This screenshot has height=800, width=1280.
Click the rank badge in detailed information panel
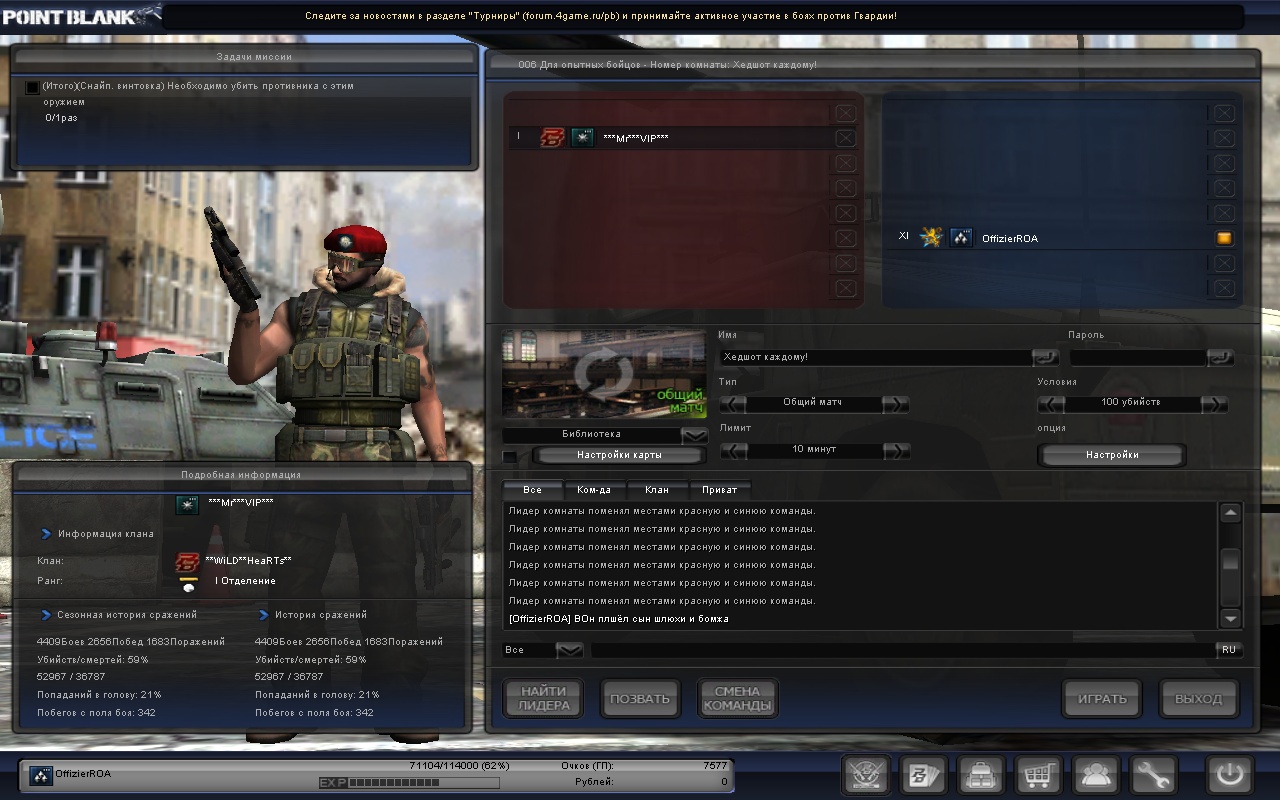(187, 505)
